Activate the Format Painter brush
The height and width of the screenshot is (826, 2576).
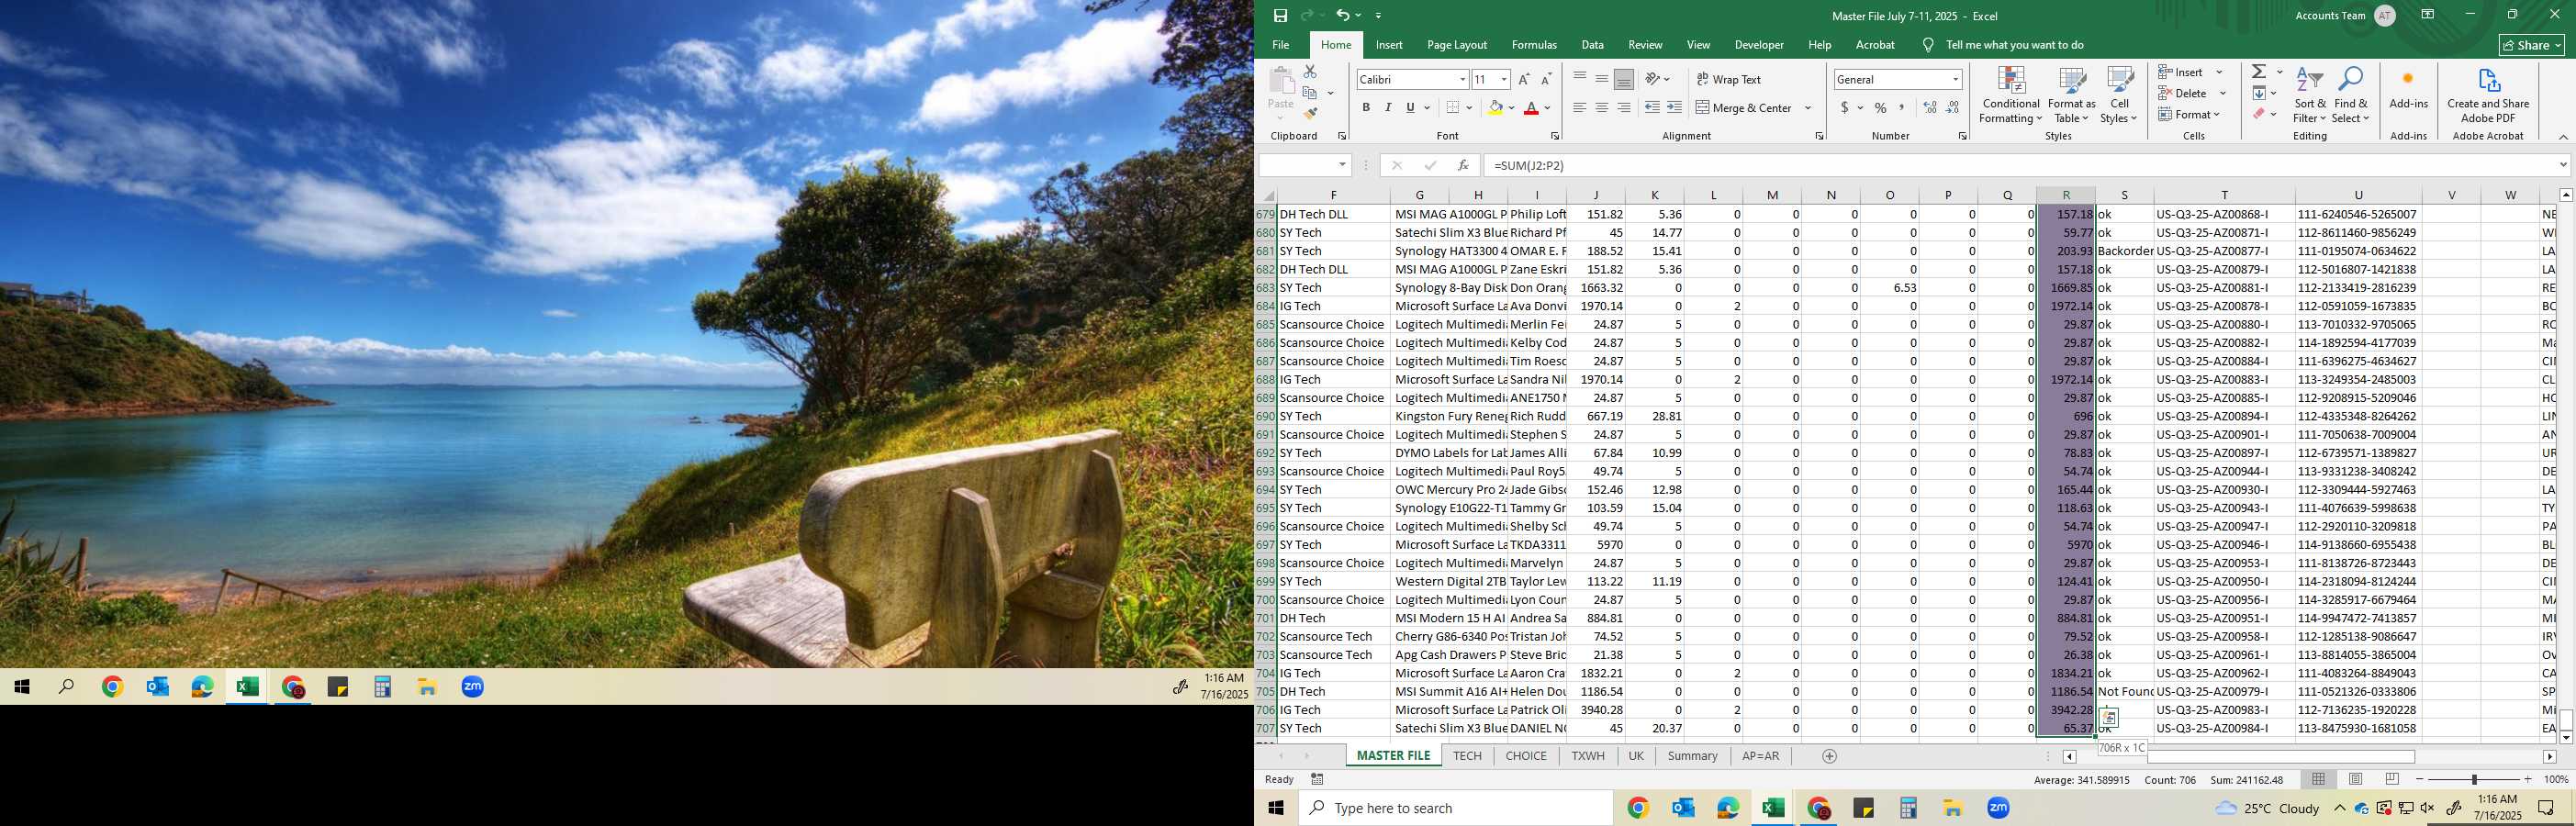[1310, 114]
